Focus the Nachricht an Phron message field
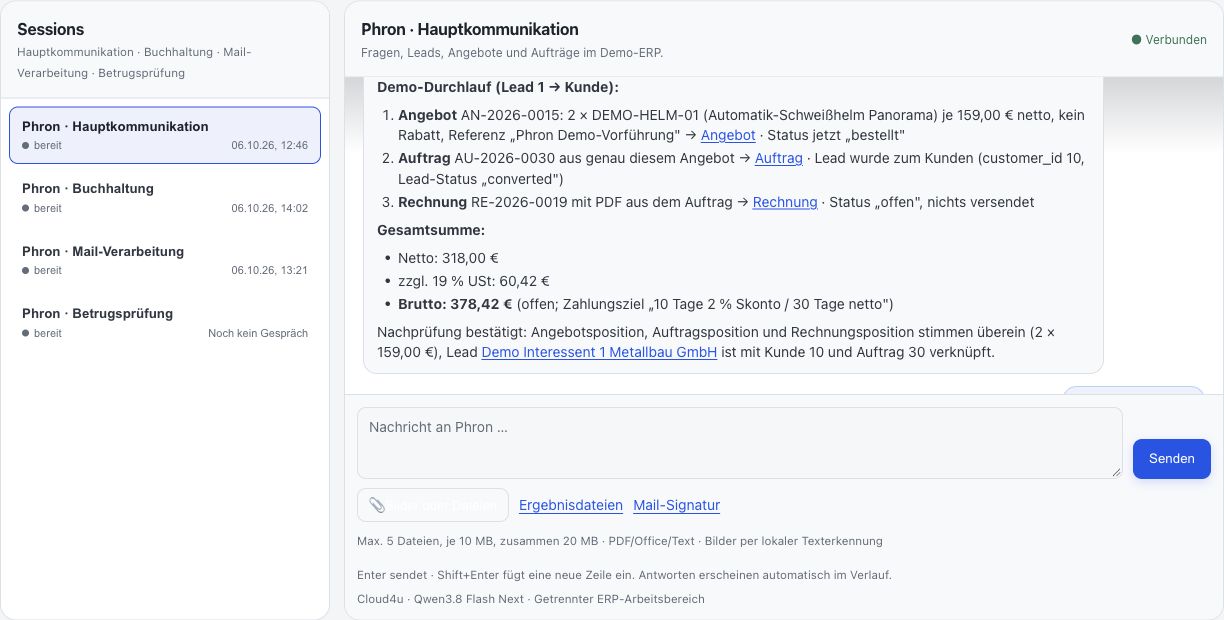Screen dimensions: 1224x620 [739, 443]
